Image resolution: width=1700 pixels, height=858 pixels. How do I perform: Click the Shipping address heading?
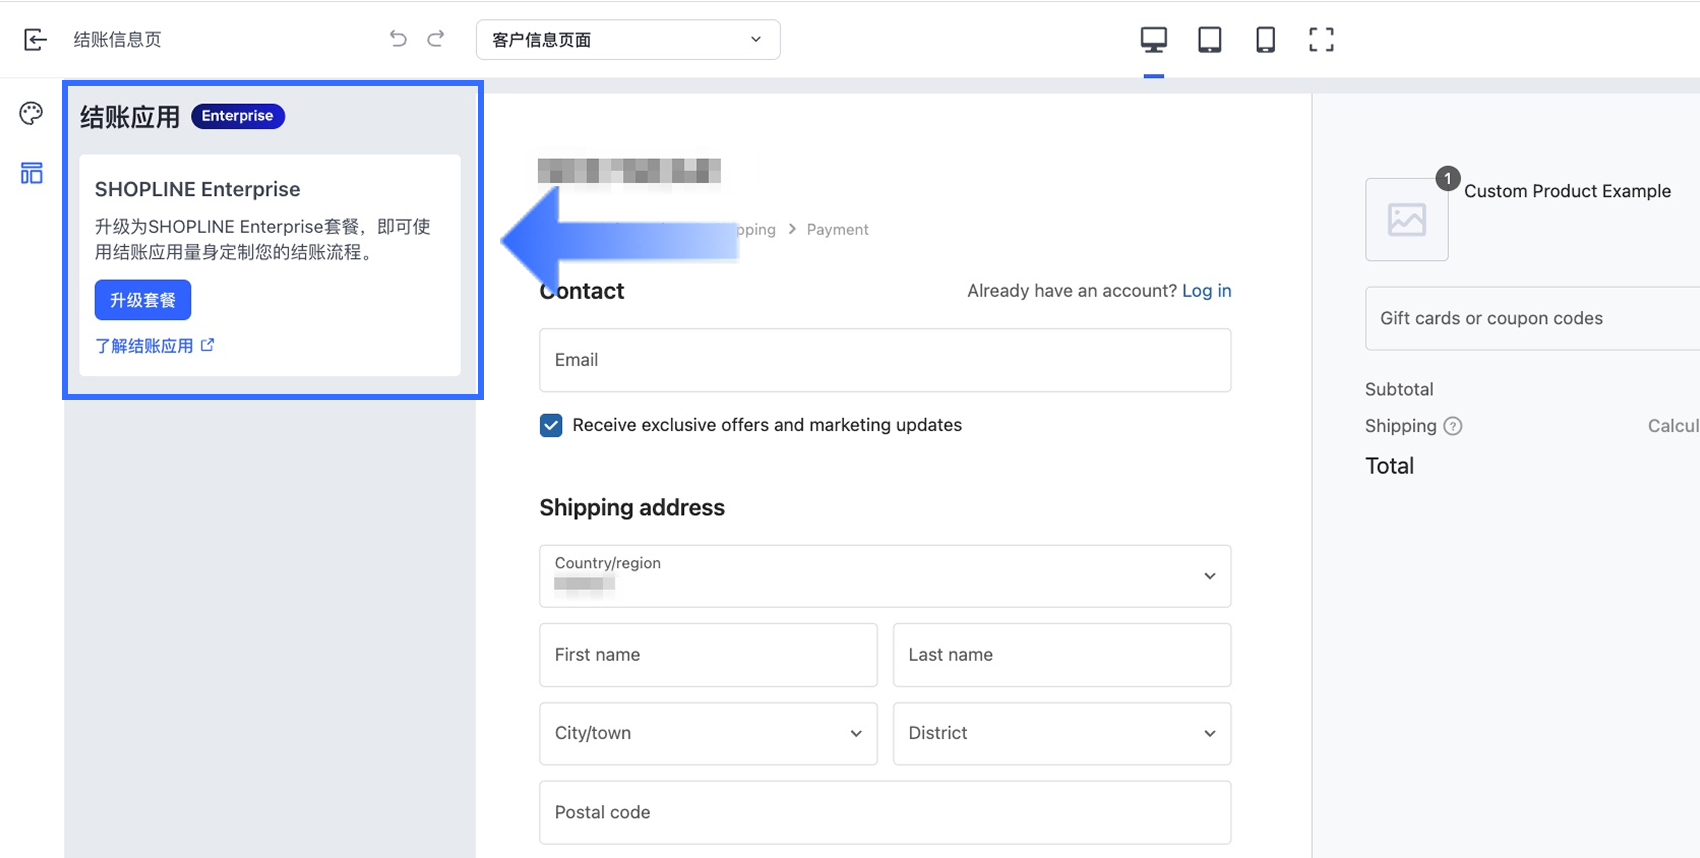tap(632, 508)
